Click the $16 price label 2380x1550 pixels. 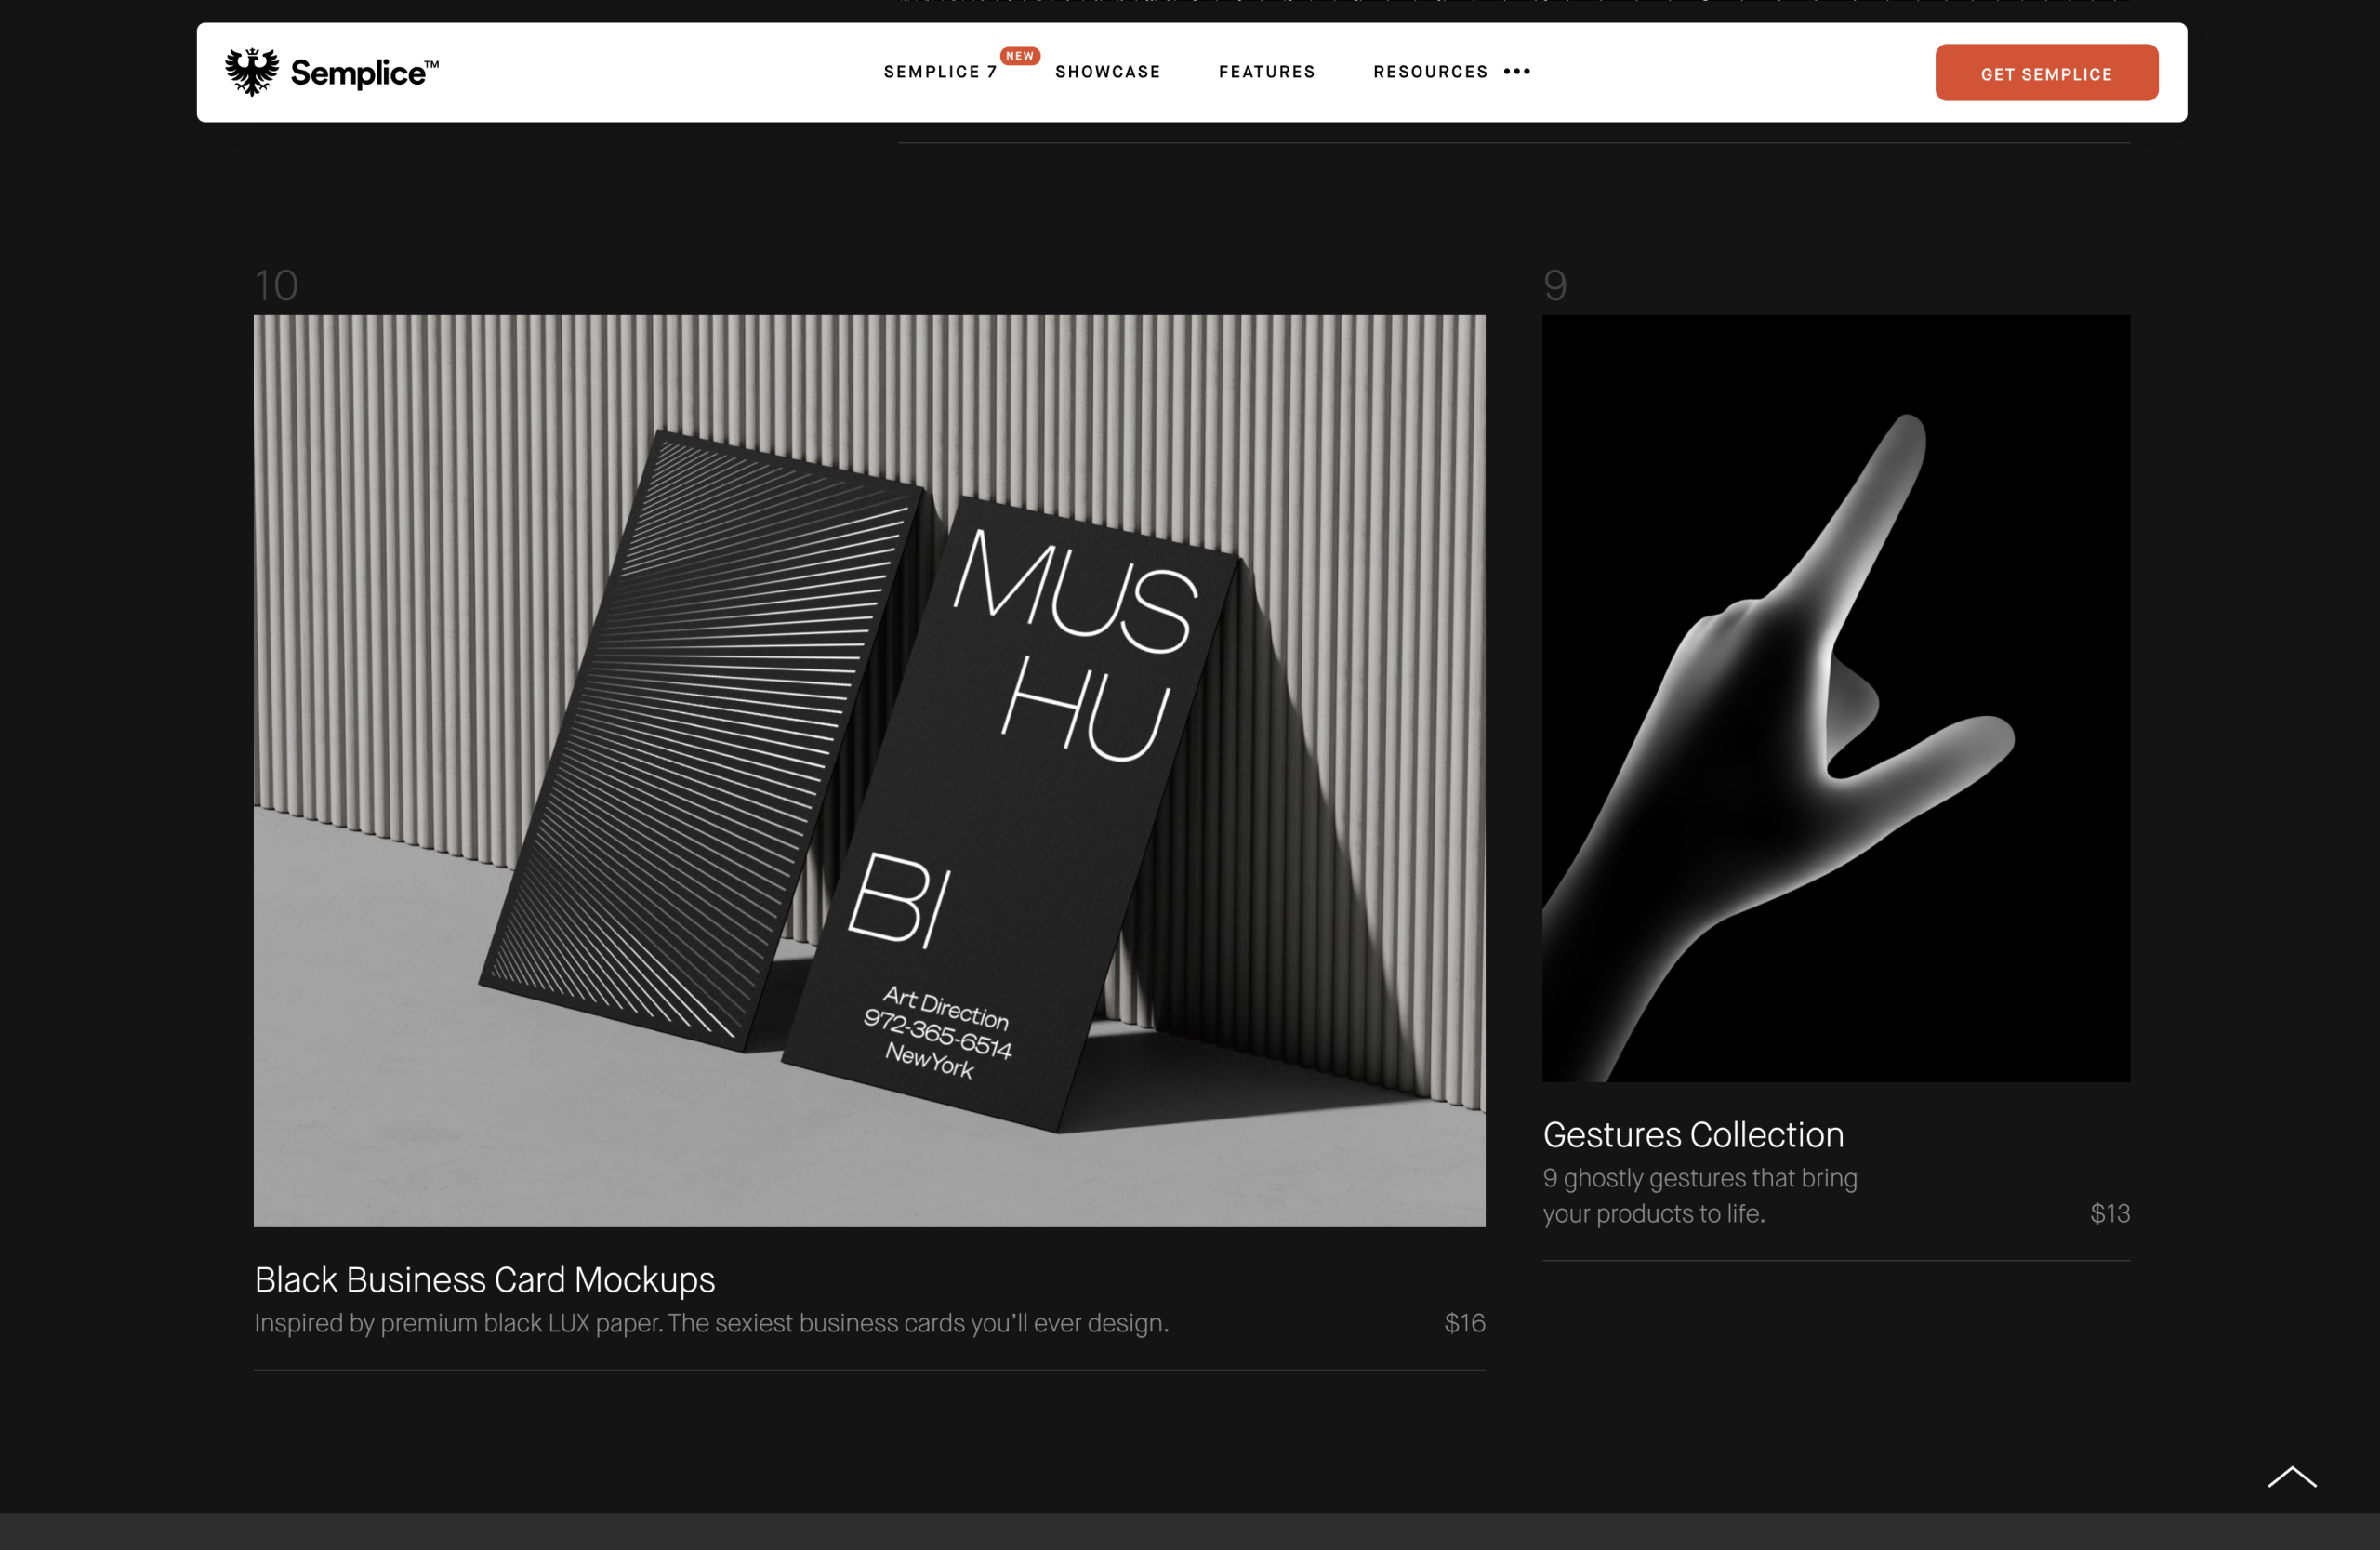pyautogui.click(x=1464, y=1323)
